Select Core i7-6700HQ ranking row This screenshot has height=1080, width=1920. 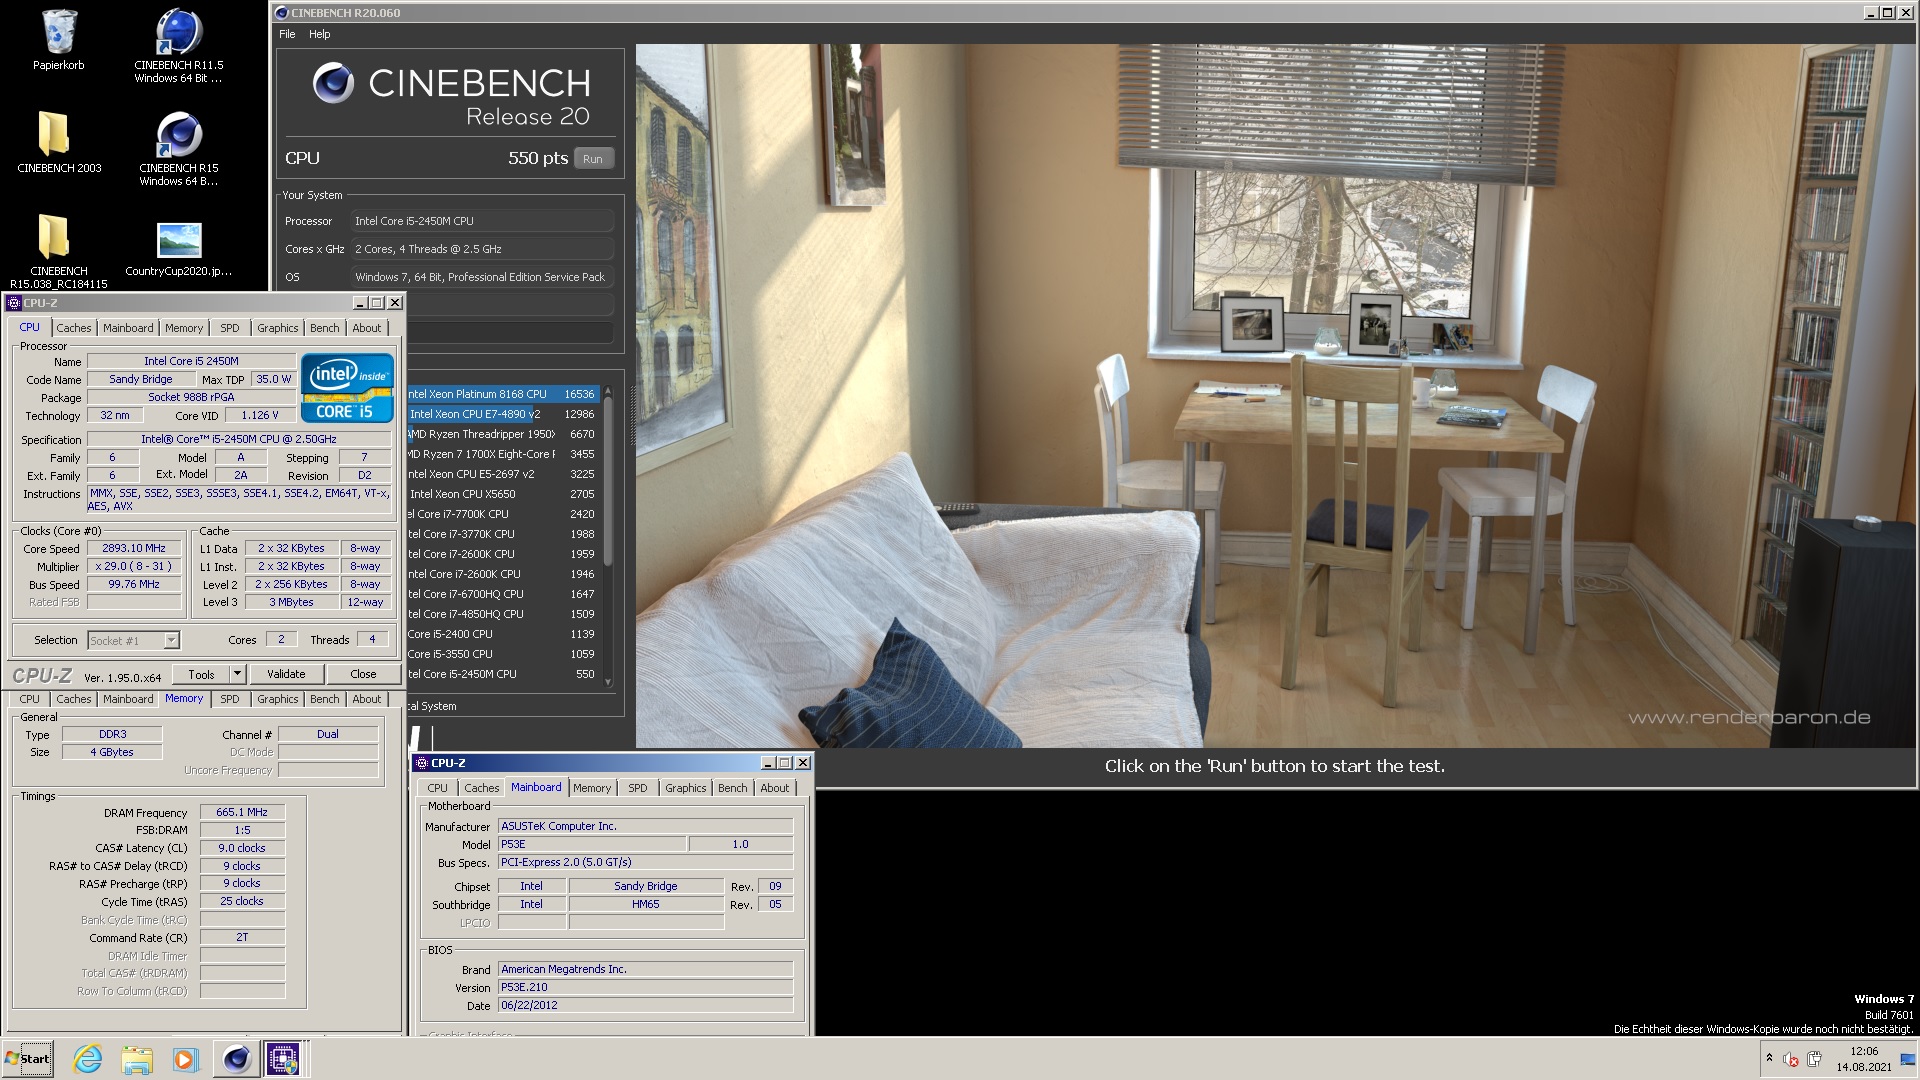tap(503, 594)
